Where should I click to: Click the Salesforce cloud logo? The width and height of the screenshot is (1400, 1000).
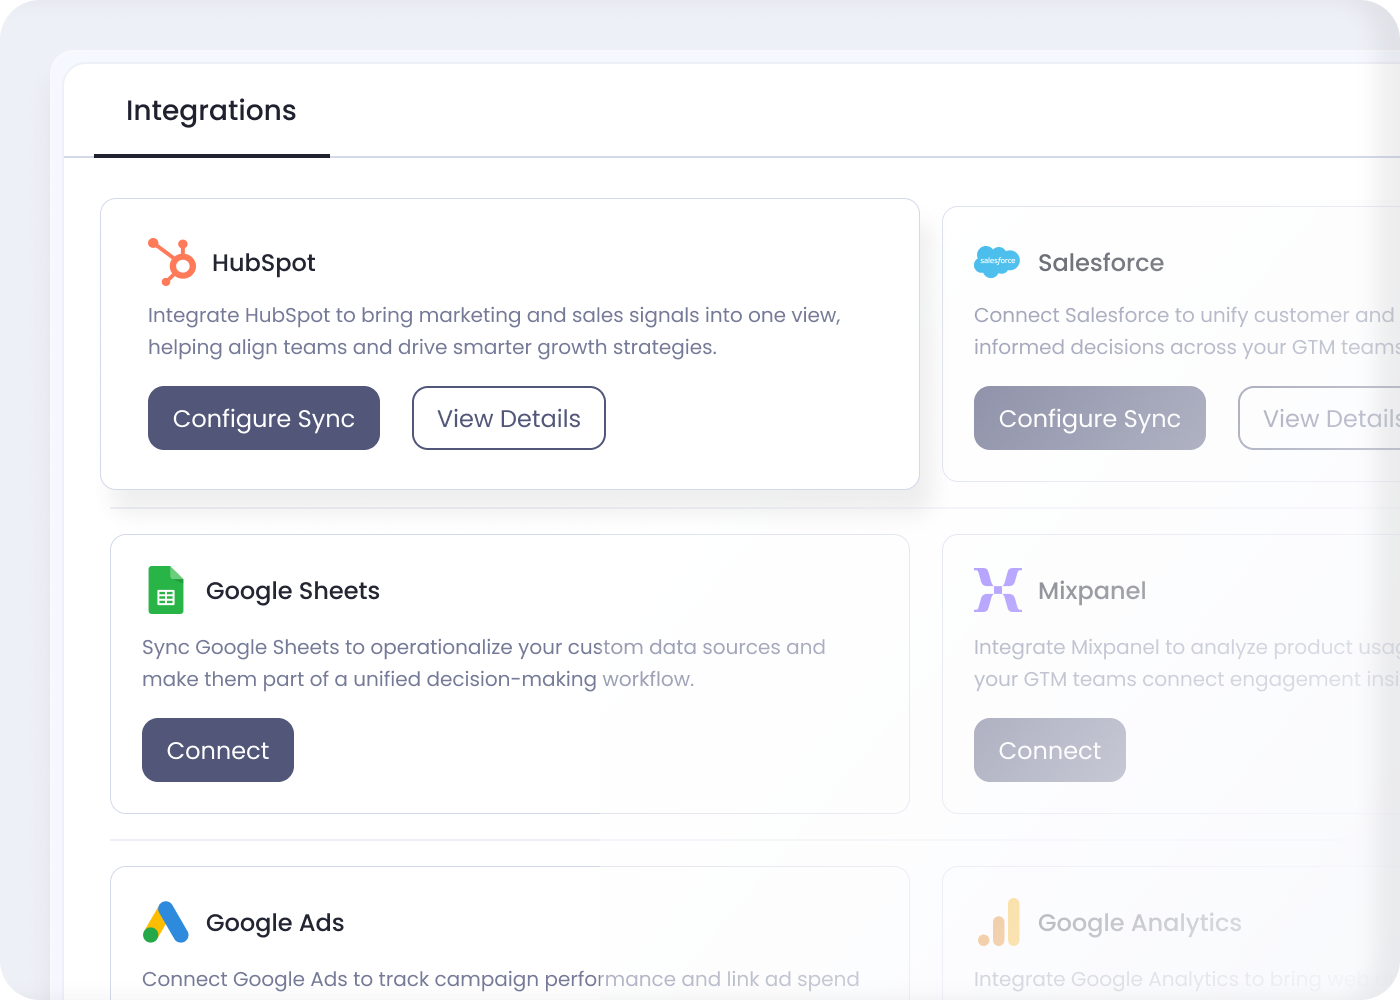click(x=996, y=261)
